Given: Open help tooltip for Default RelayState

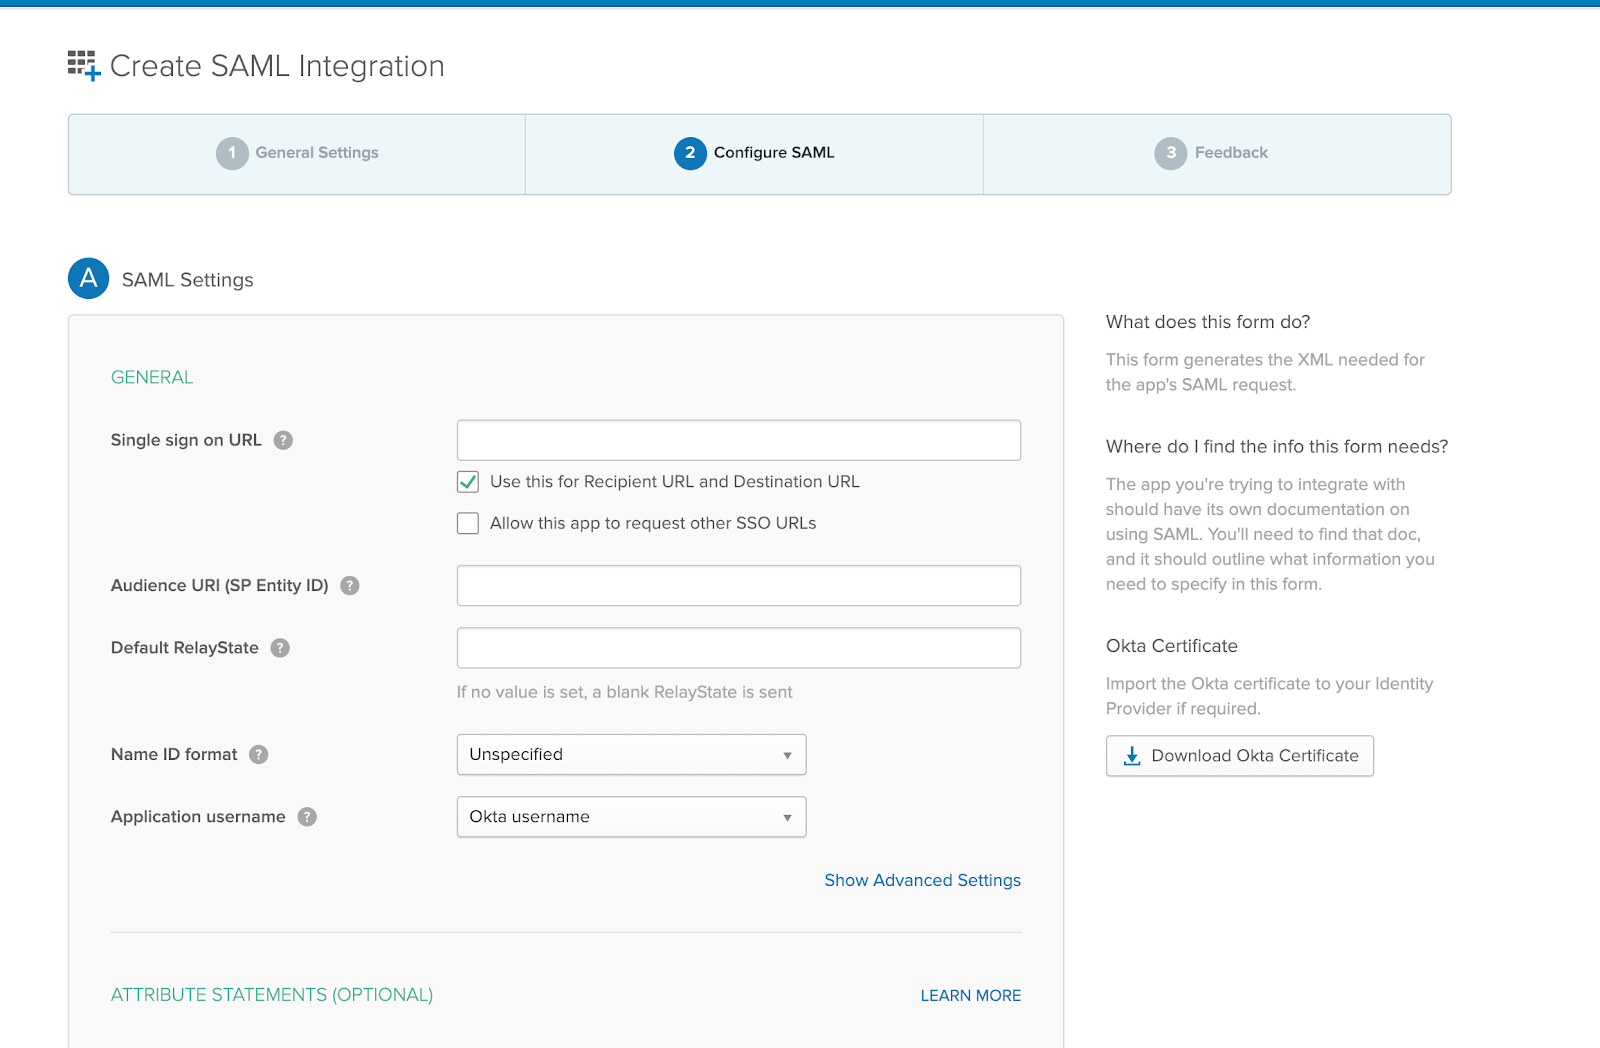Looking at the screenshot, I should pyautogui.click(x=280, y=648).
